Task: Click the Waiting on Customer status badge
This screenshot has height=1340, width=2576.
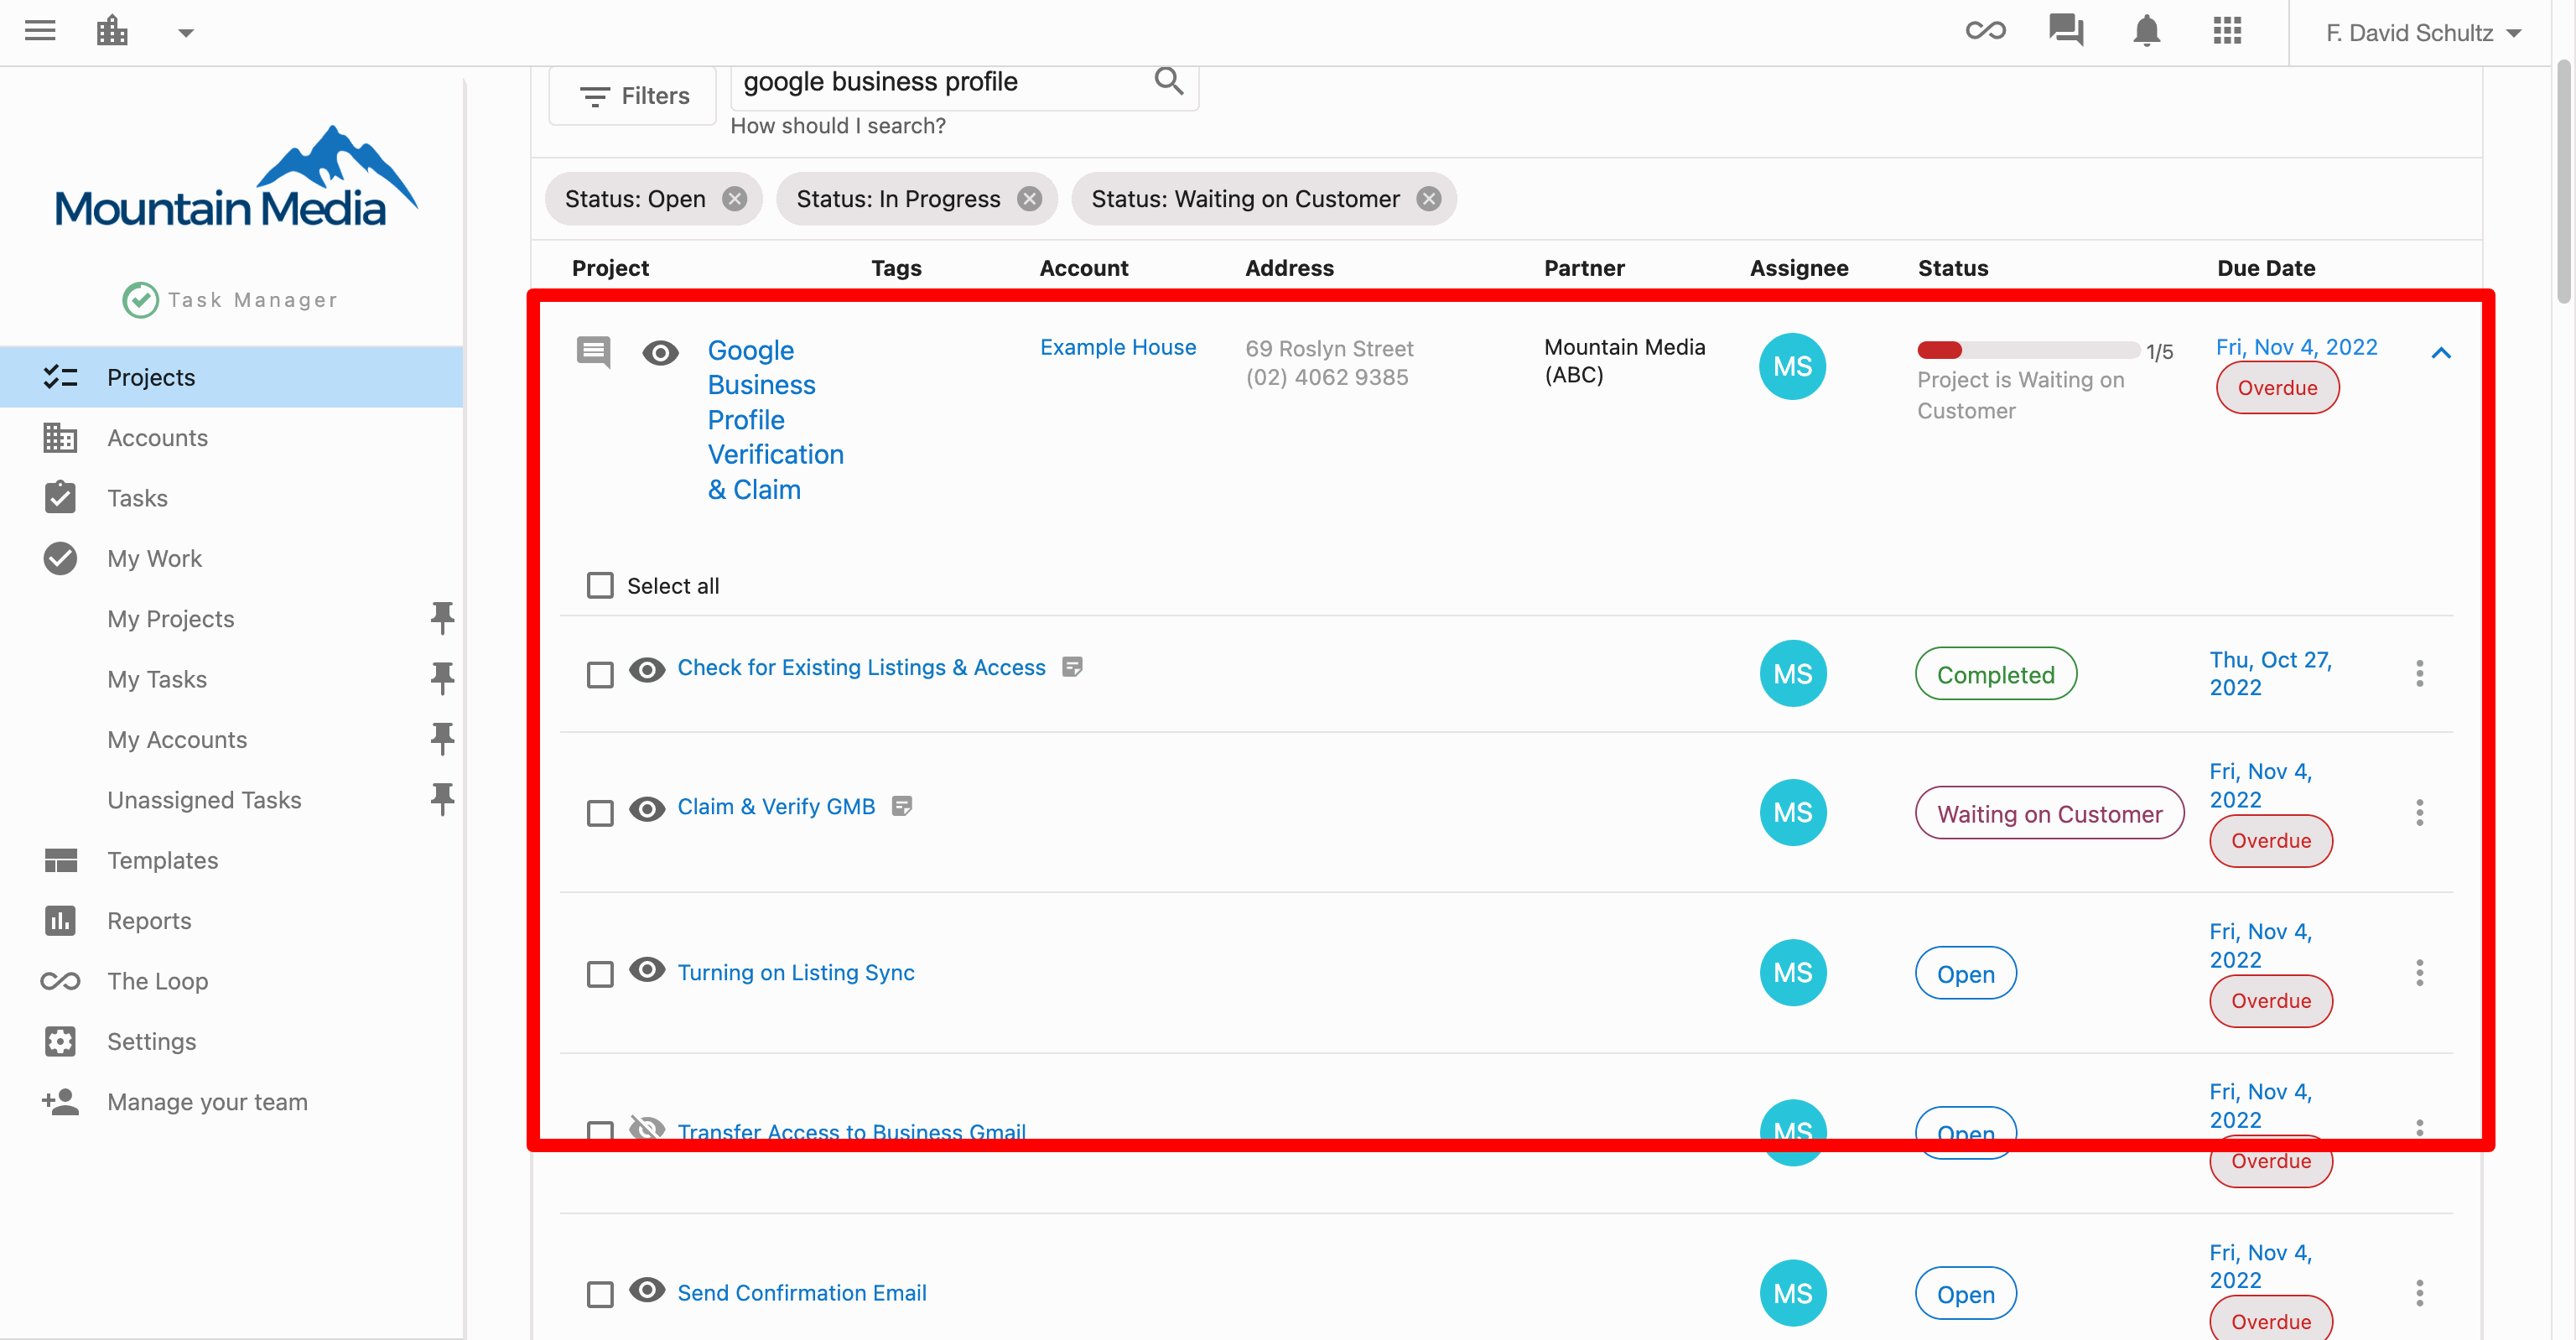Action: point(2049,813)
